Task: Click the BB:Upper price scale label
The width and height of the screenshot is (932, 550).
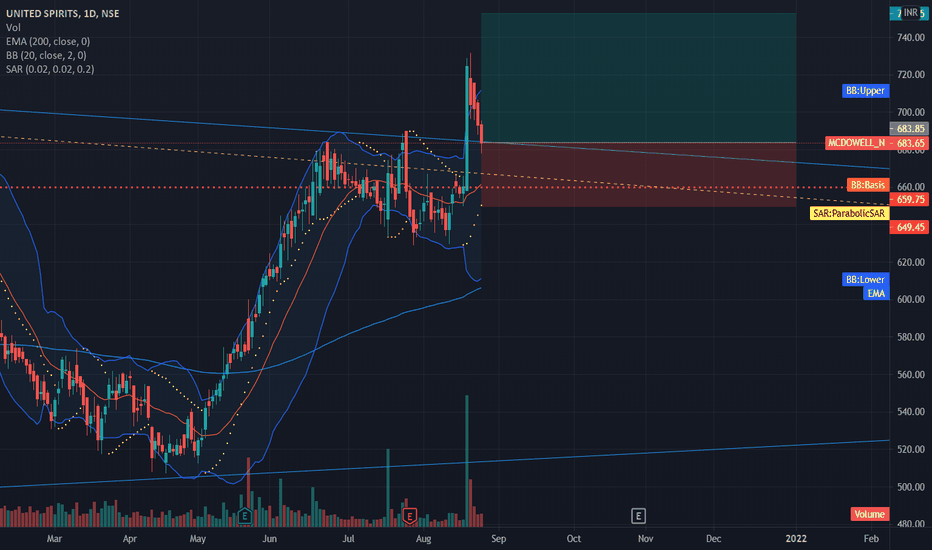Action: [865, 90]
